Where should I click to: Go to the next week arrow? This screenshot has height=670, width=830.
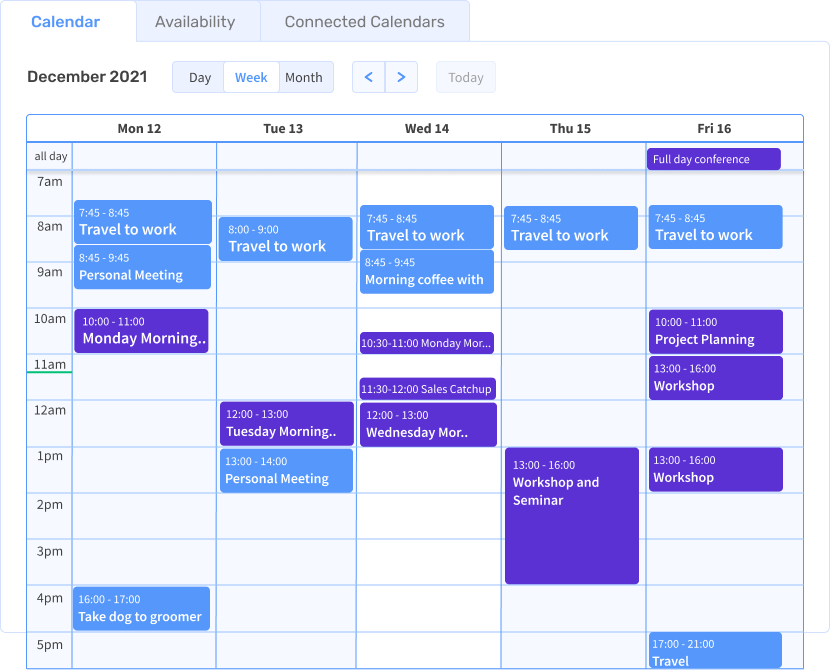[401, 77]
